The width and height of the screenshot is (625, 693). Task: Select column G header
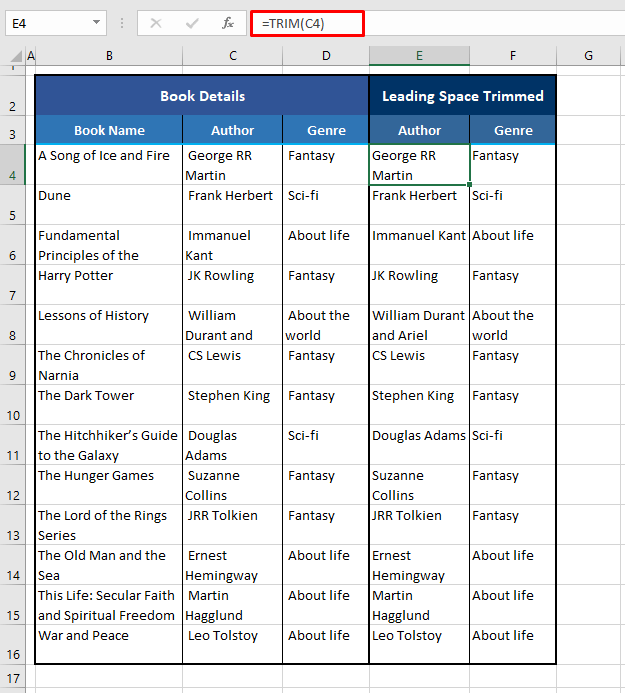(588, 56)
